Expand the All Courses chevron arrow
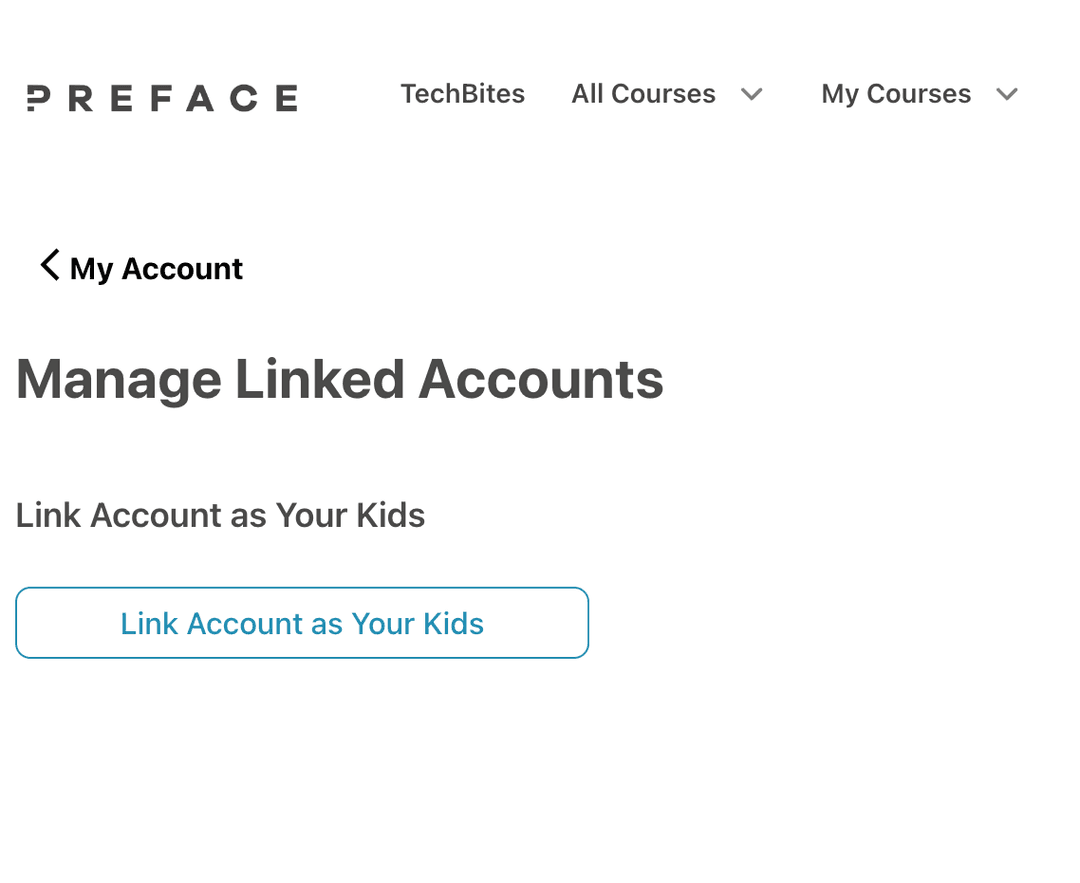Screen dimensions: 1080x883 pos(752,95)
